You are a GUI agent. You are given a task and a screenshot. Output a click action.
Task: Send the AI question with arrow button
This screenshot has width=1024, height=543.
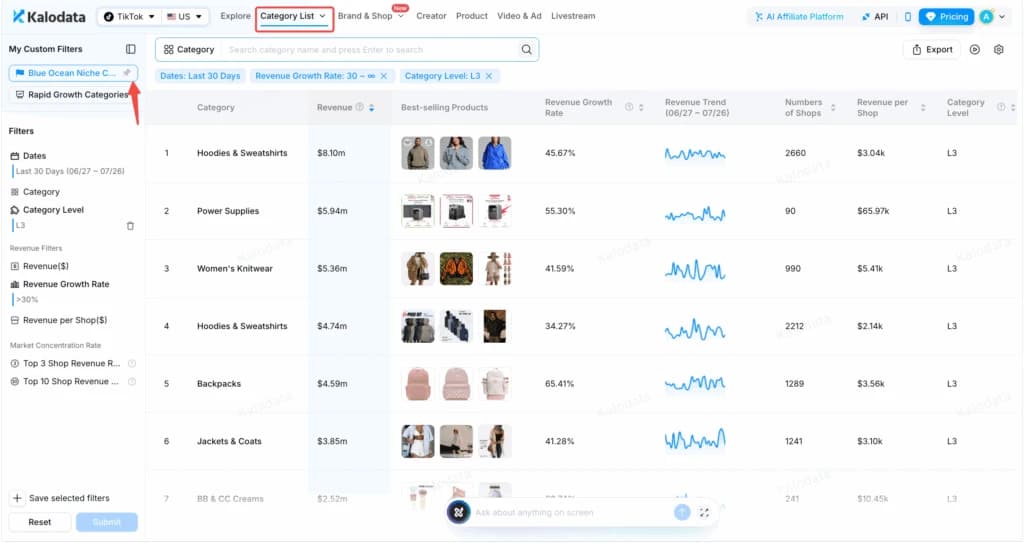tap(682, 512)
